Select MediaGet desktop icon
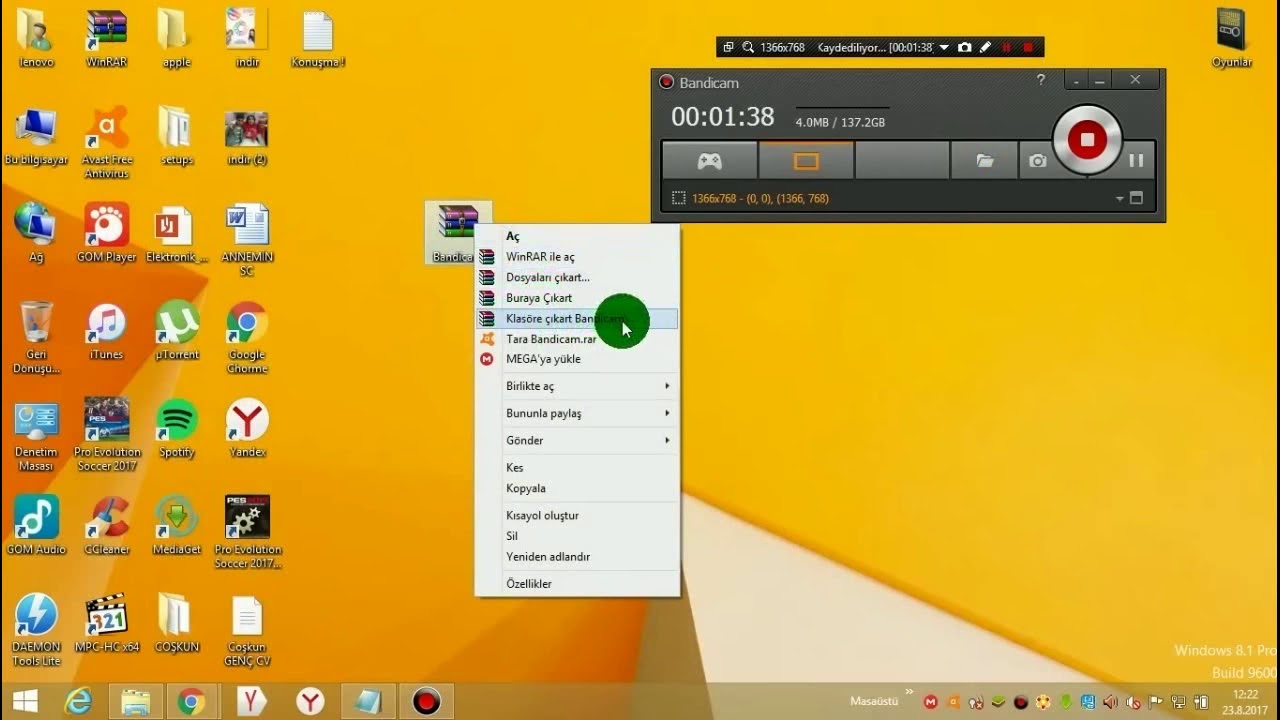 point(177,525)
